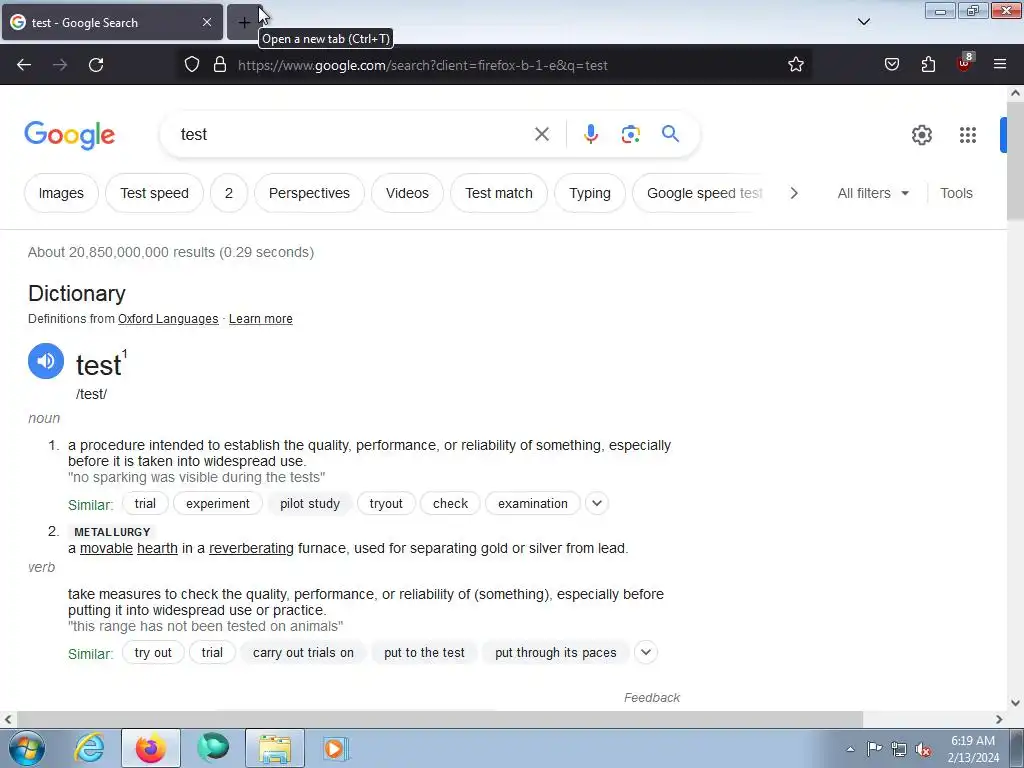Select synonym 'pilot study'
The height and width of the screenshot is (768, 1024).
pyautogui.click(x=310, y=504)
